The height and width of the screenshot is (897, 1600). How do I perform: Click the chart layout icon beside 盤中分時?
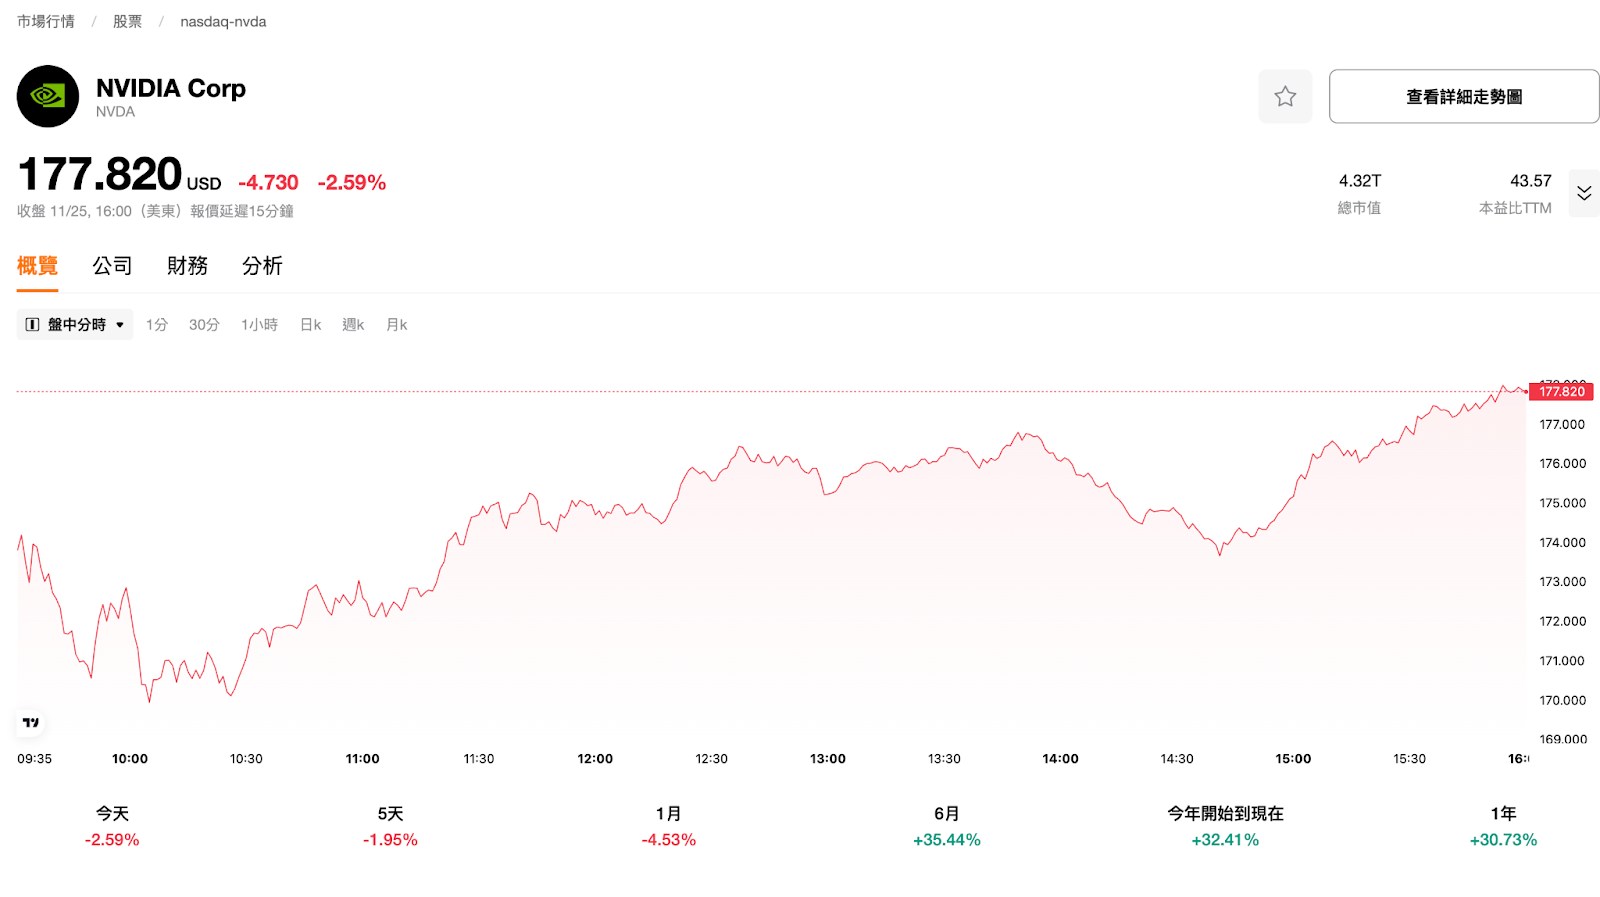point(32,324)
